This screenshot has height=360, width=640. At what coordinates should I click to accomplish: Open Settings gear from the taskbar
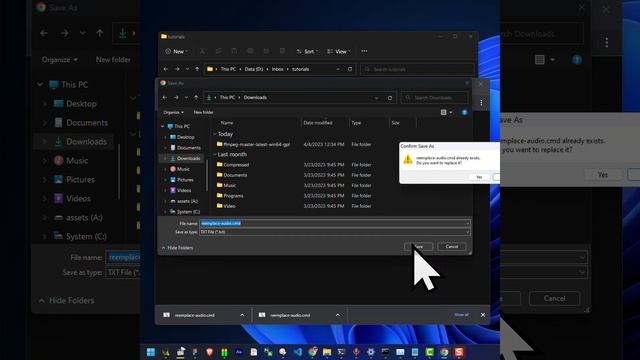371,352
